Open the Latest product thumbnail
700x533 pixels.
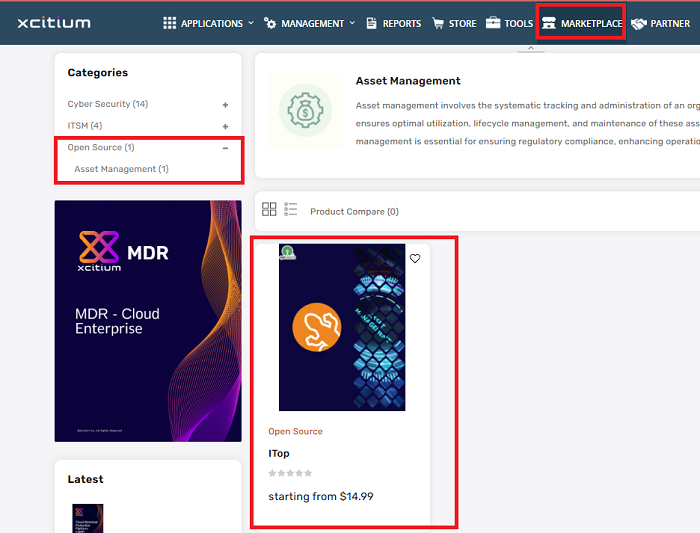click(x=88, y=518)
